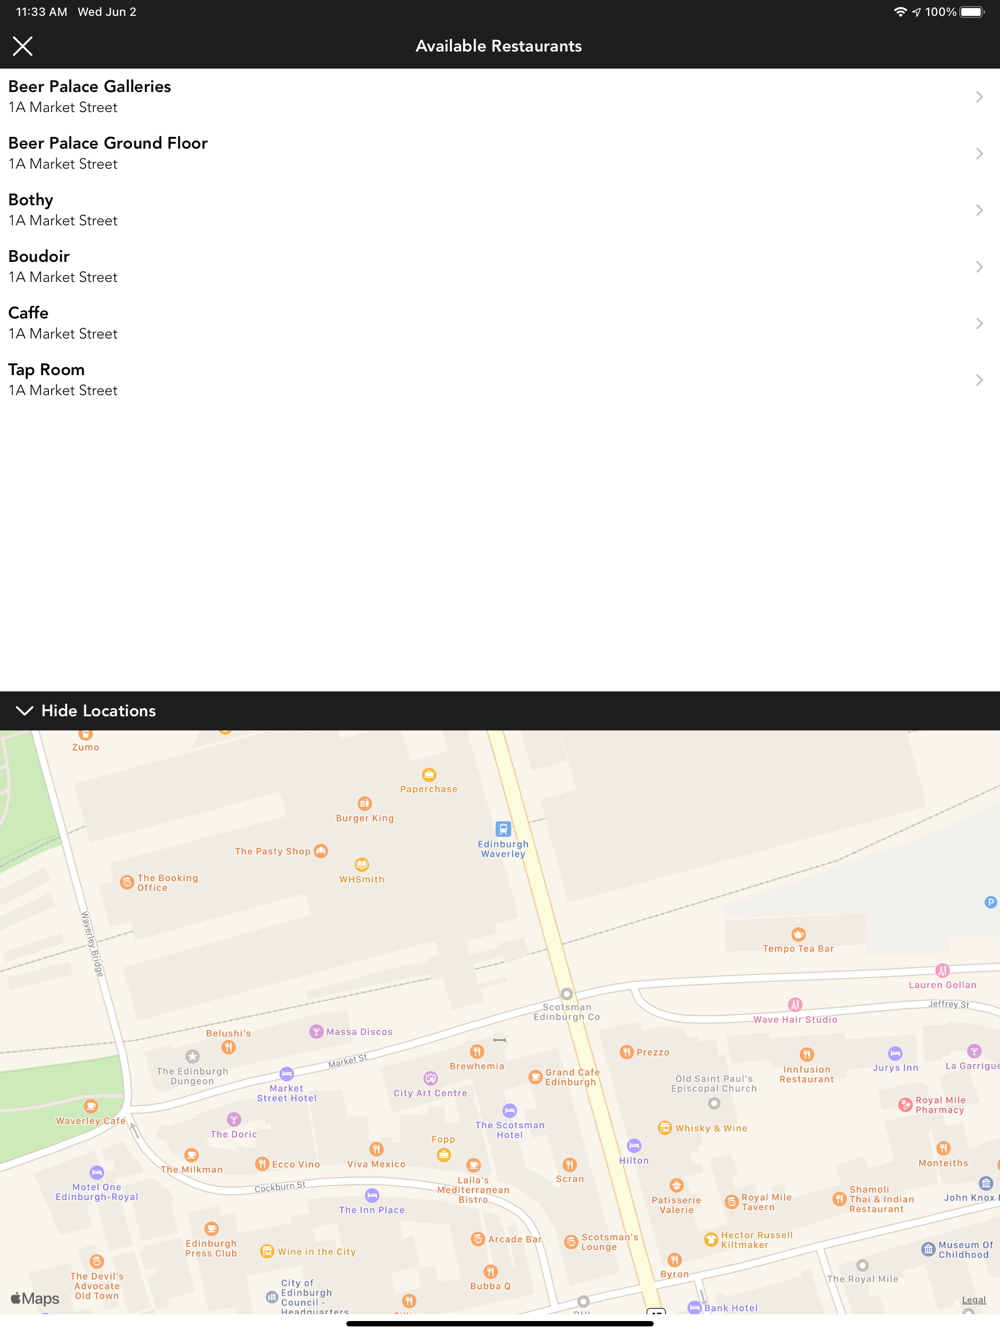Tap the Lauren Gollan salon pin
The image size is (1000, 1334).
tap(942, 970)
